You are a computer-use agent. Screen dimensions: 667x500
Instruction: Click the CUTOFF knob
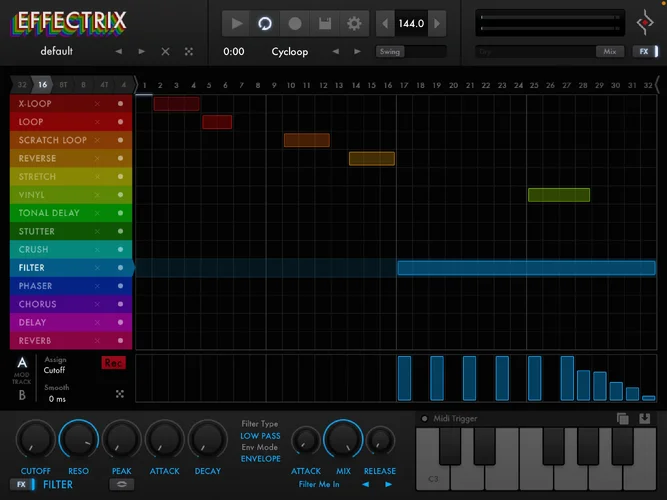pyautogui.click(x=36, y=440)
